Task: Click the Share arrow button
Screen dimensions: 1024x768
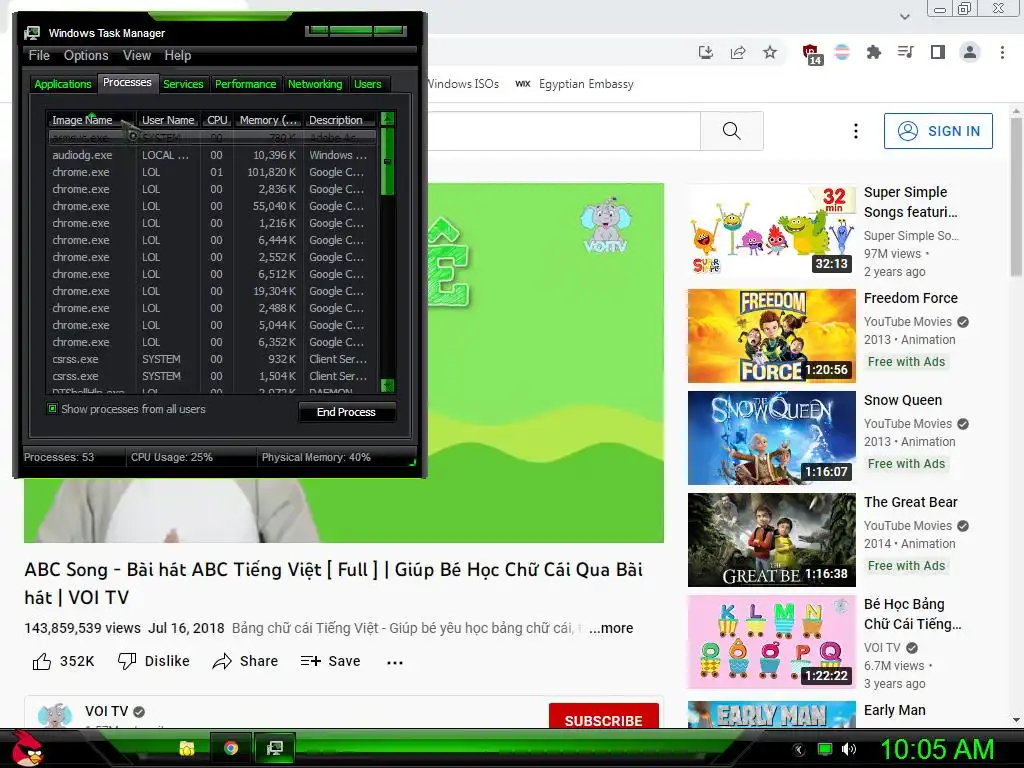Action: (x=246, y=661)
